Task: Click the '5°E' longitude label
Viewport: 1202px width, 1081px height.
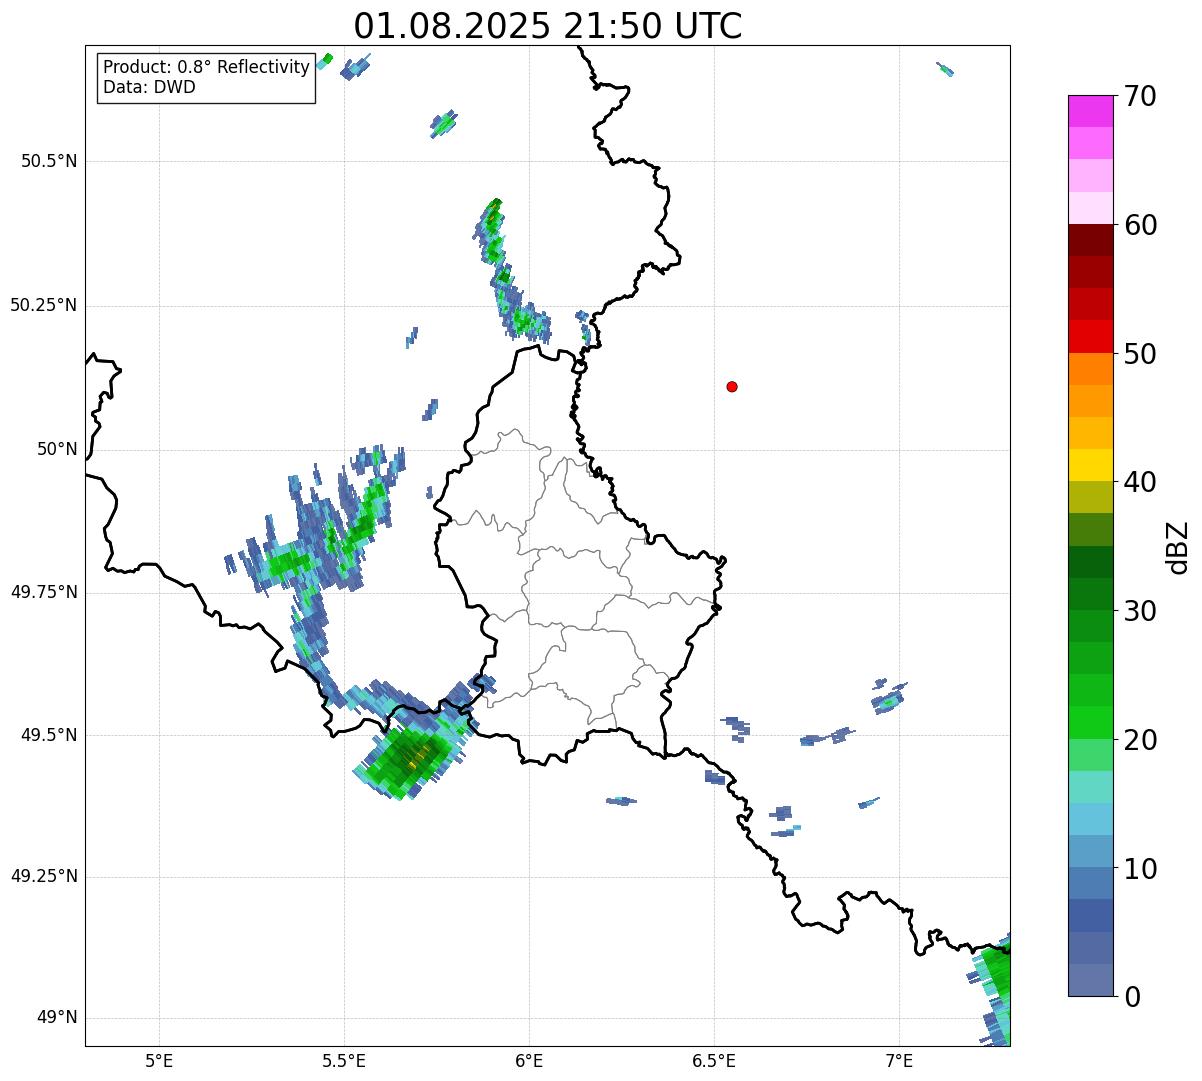Action: pos(159,1060)
